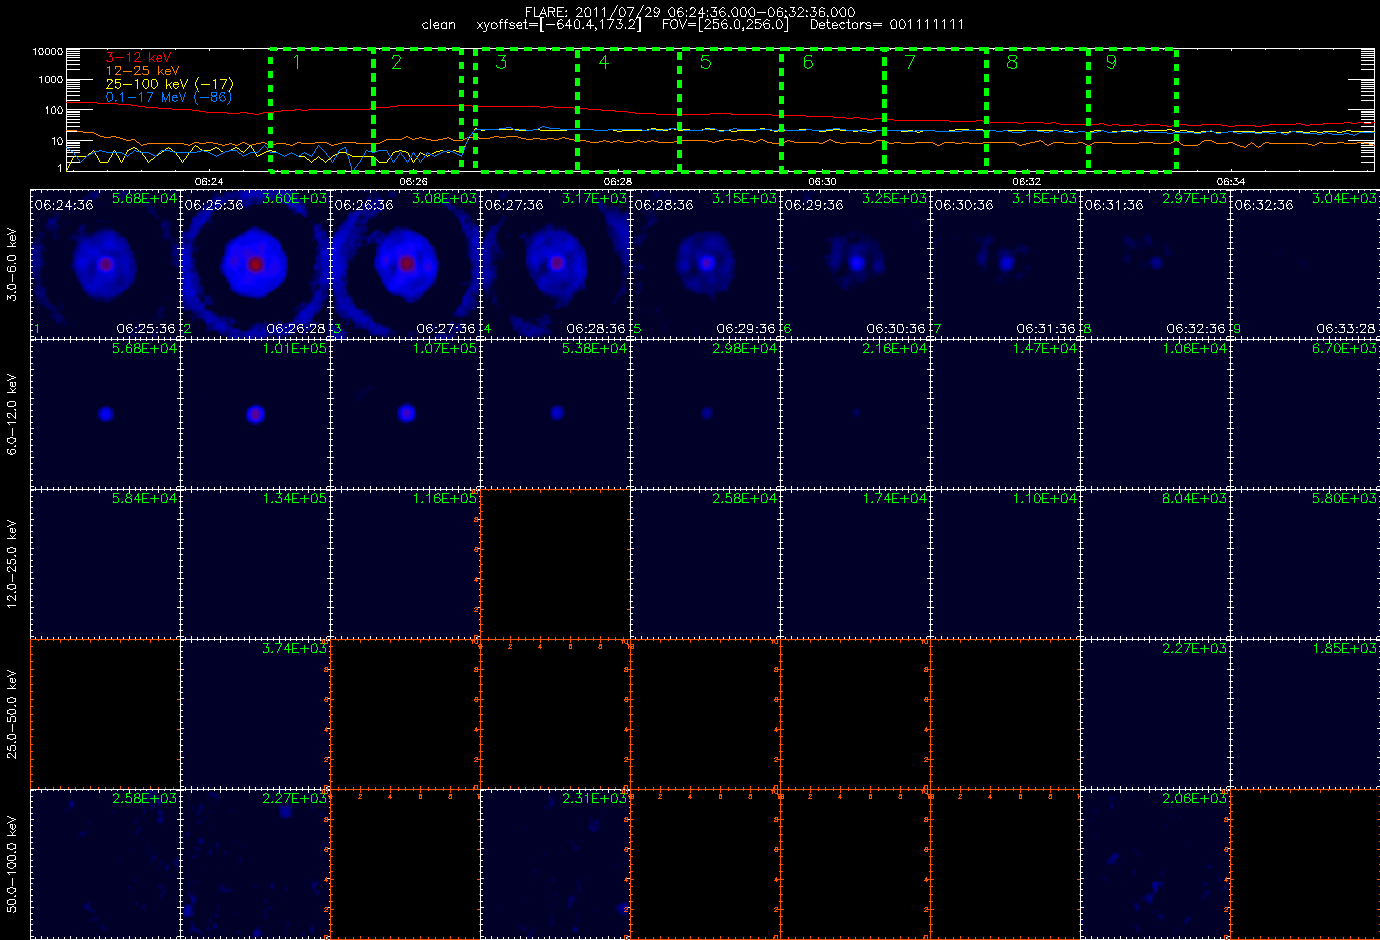Open the 3.0-6.0 keV image starting 06:28:36
The width and height of the screenshot is (1380, 940).
pos(705,264)
